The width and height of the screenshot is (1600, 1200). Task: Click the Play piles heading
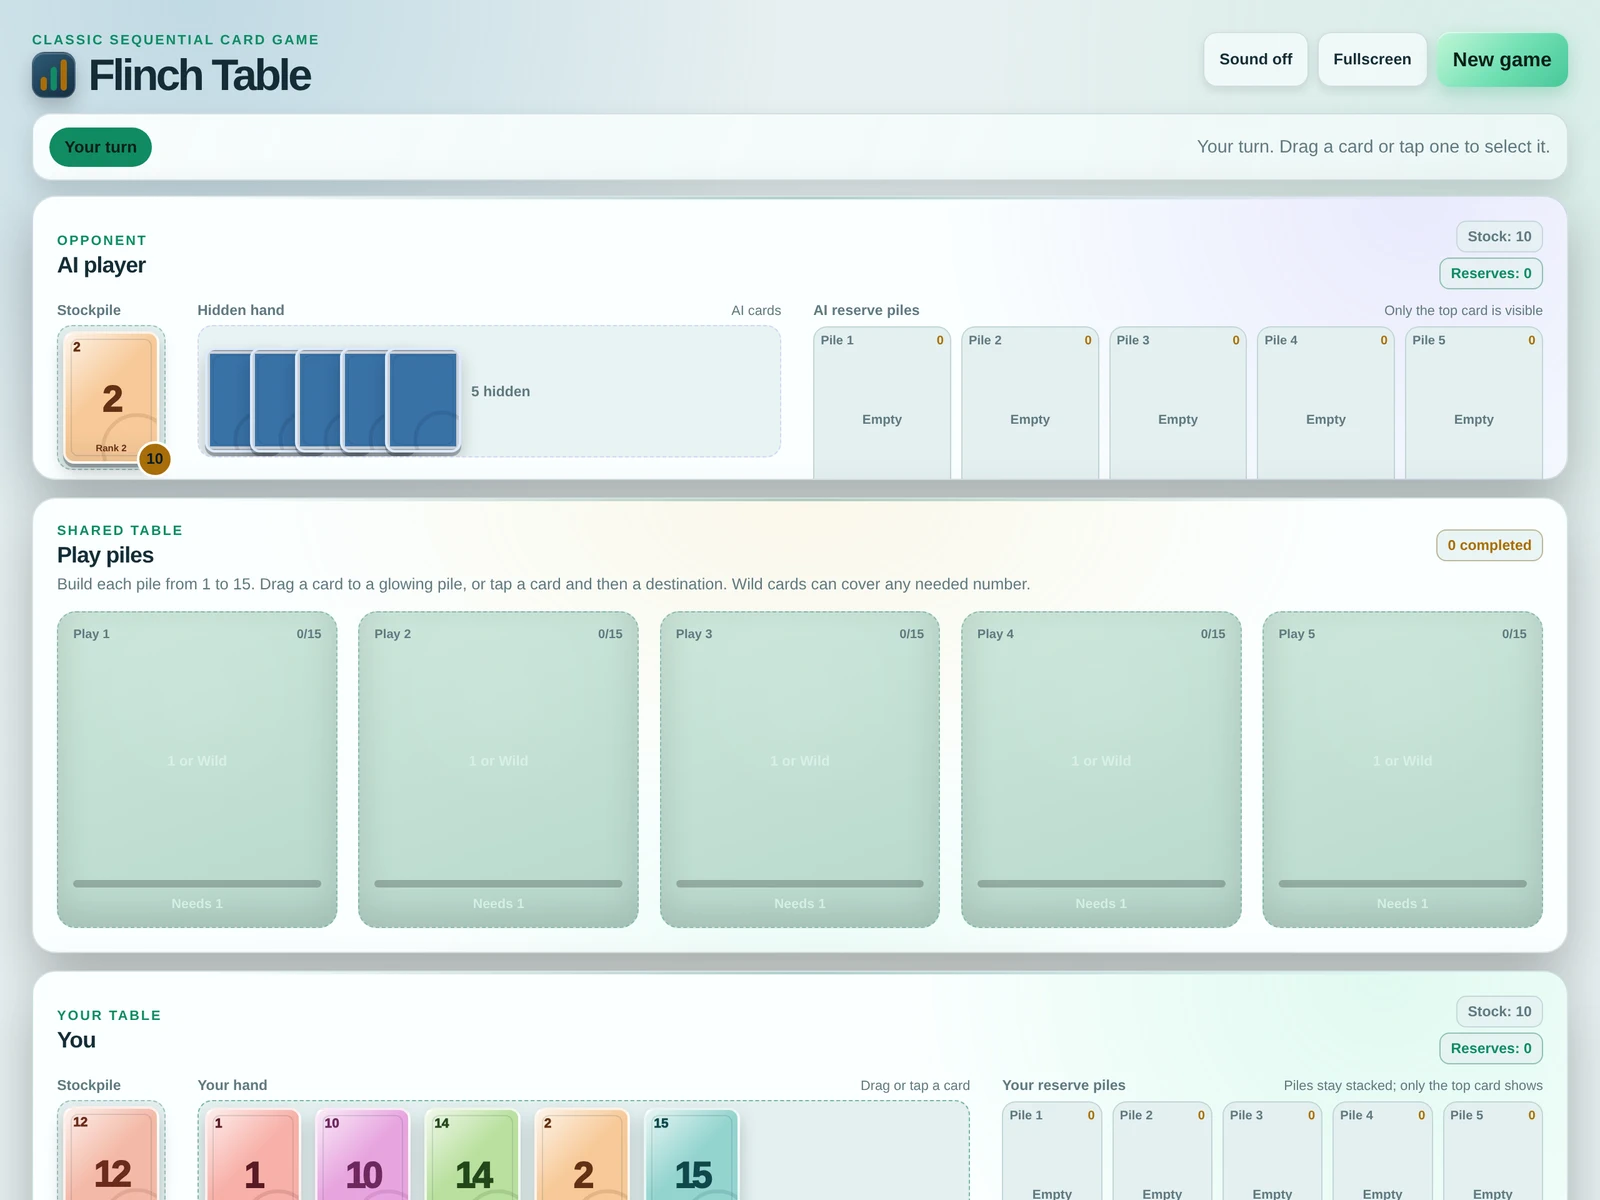tap(105, 555)
